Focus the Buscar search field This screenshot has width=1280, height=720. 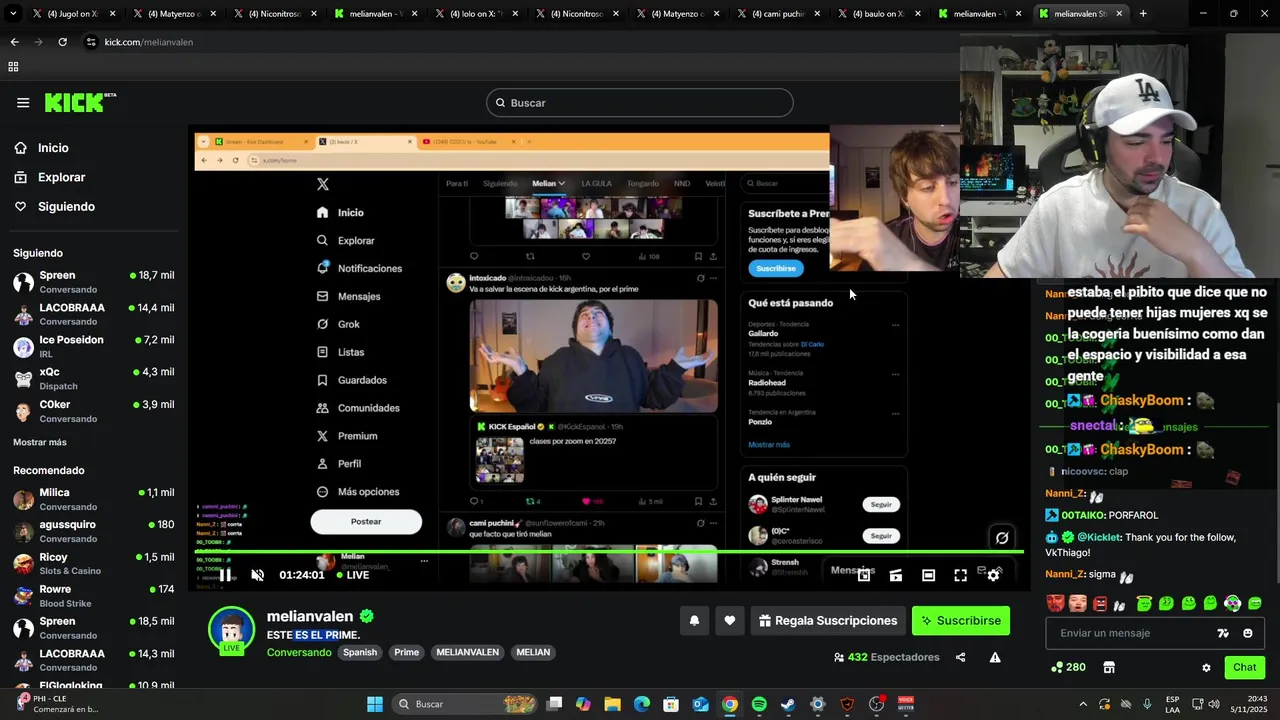(x=640, y=103)
